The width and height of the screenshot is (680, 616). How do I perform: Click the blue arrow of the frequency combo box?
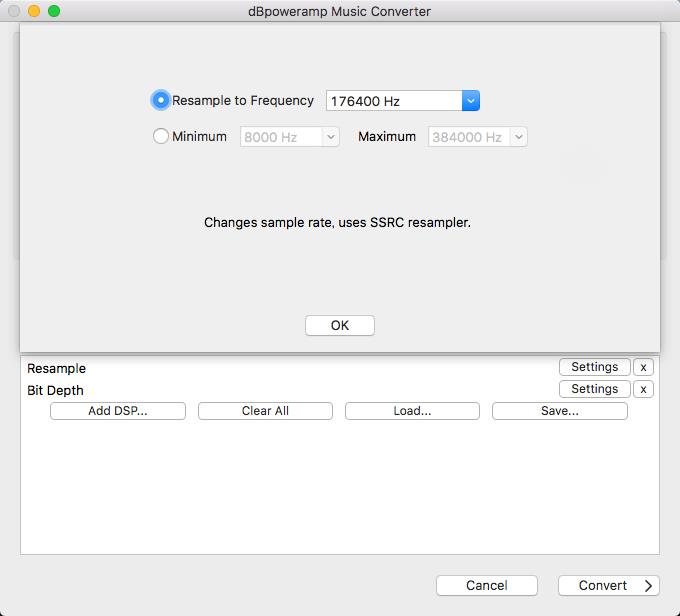(x=471, y=101)
